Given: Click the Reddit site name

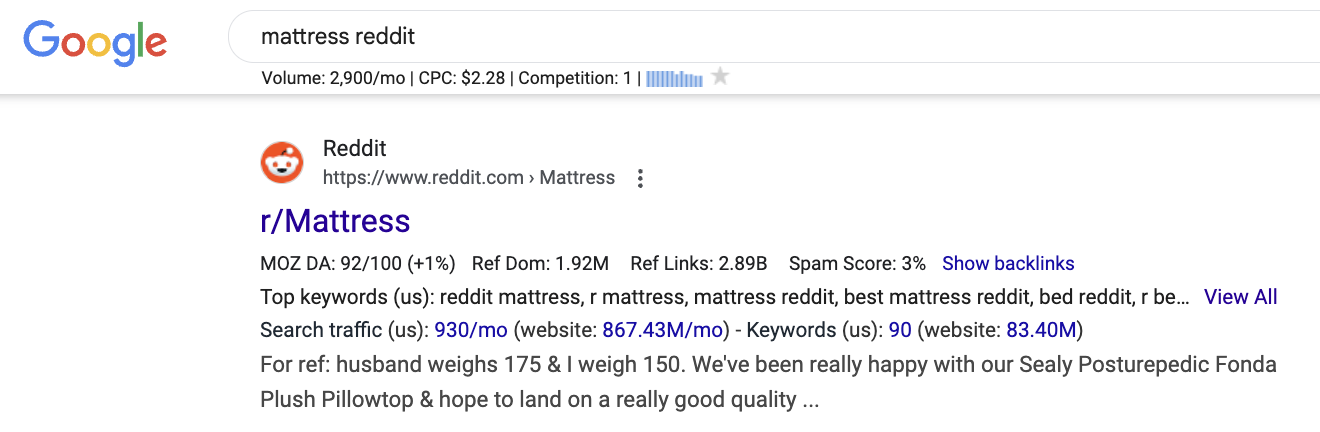Looking at the screenshot, I should [x=355, y=149].
